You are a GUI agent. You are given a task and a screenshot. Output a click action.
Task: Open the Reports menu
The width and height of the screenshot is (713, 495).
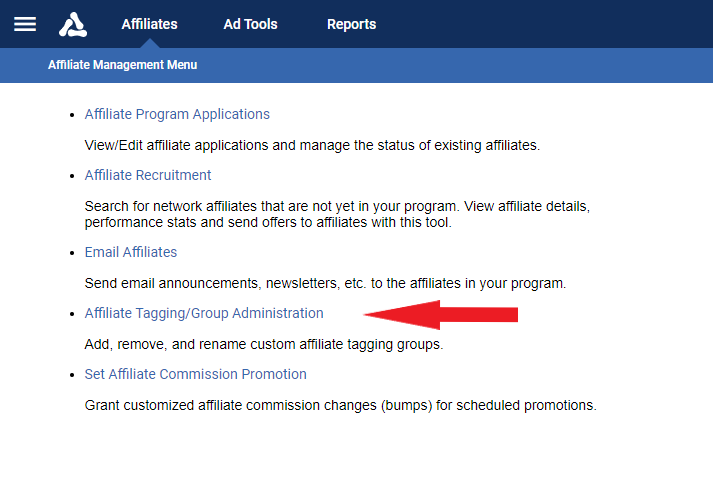pos(351,24)
